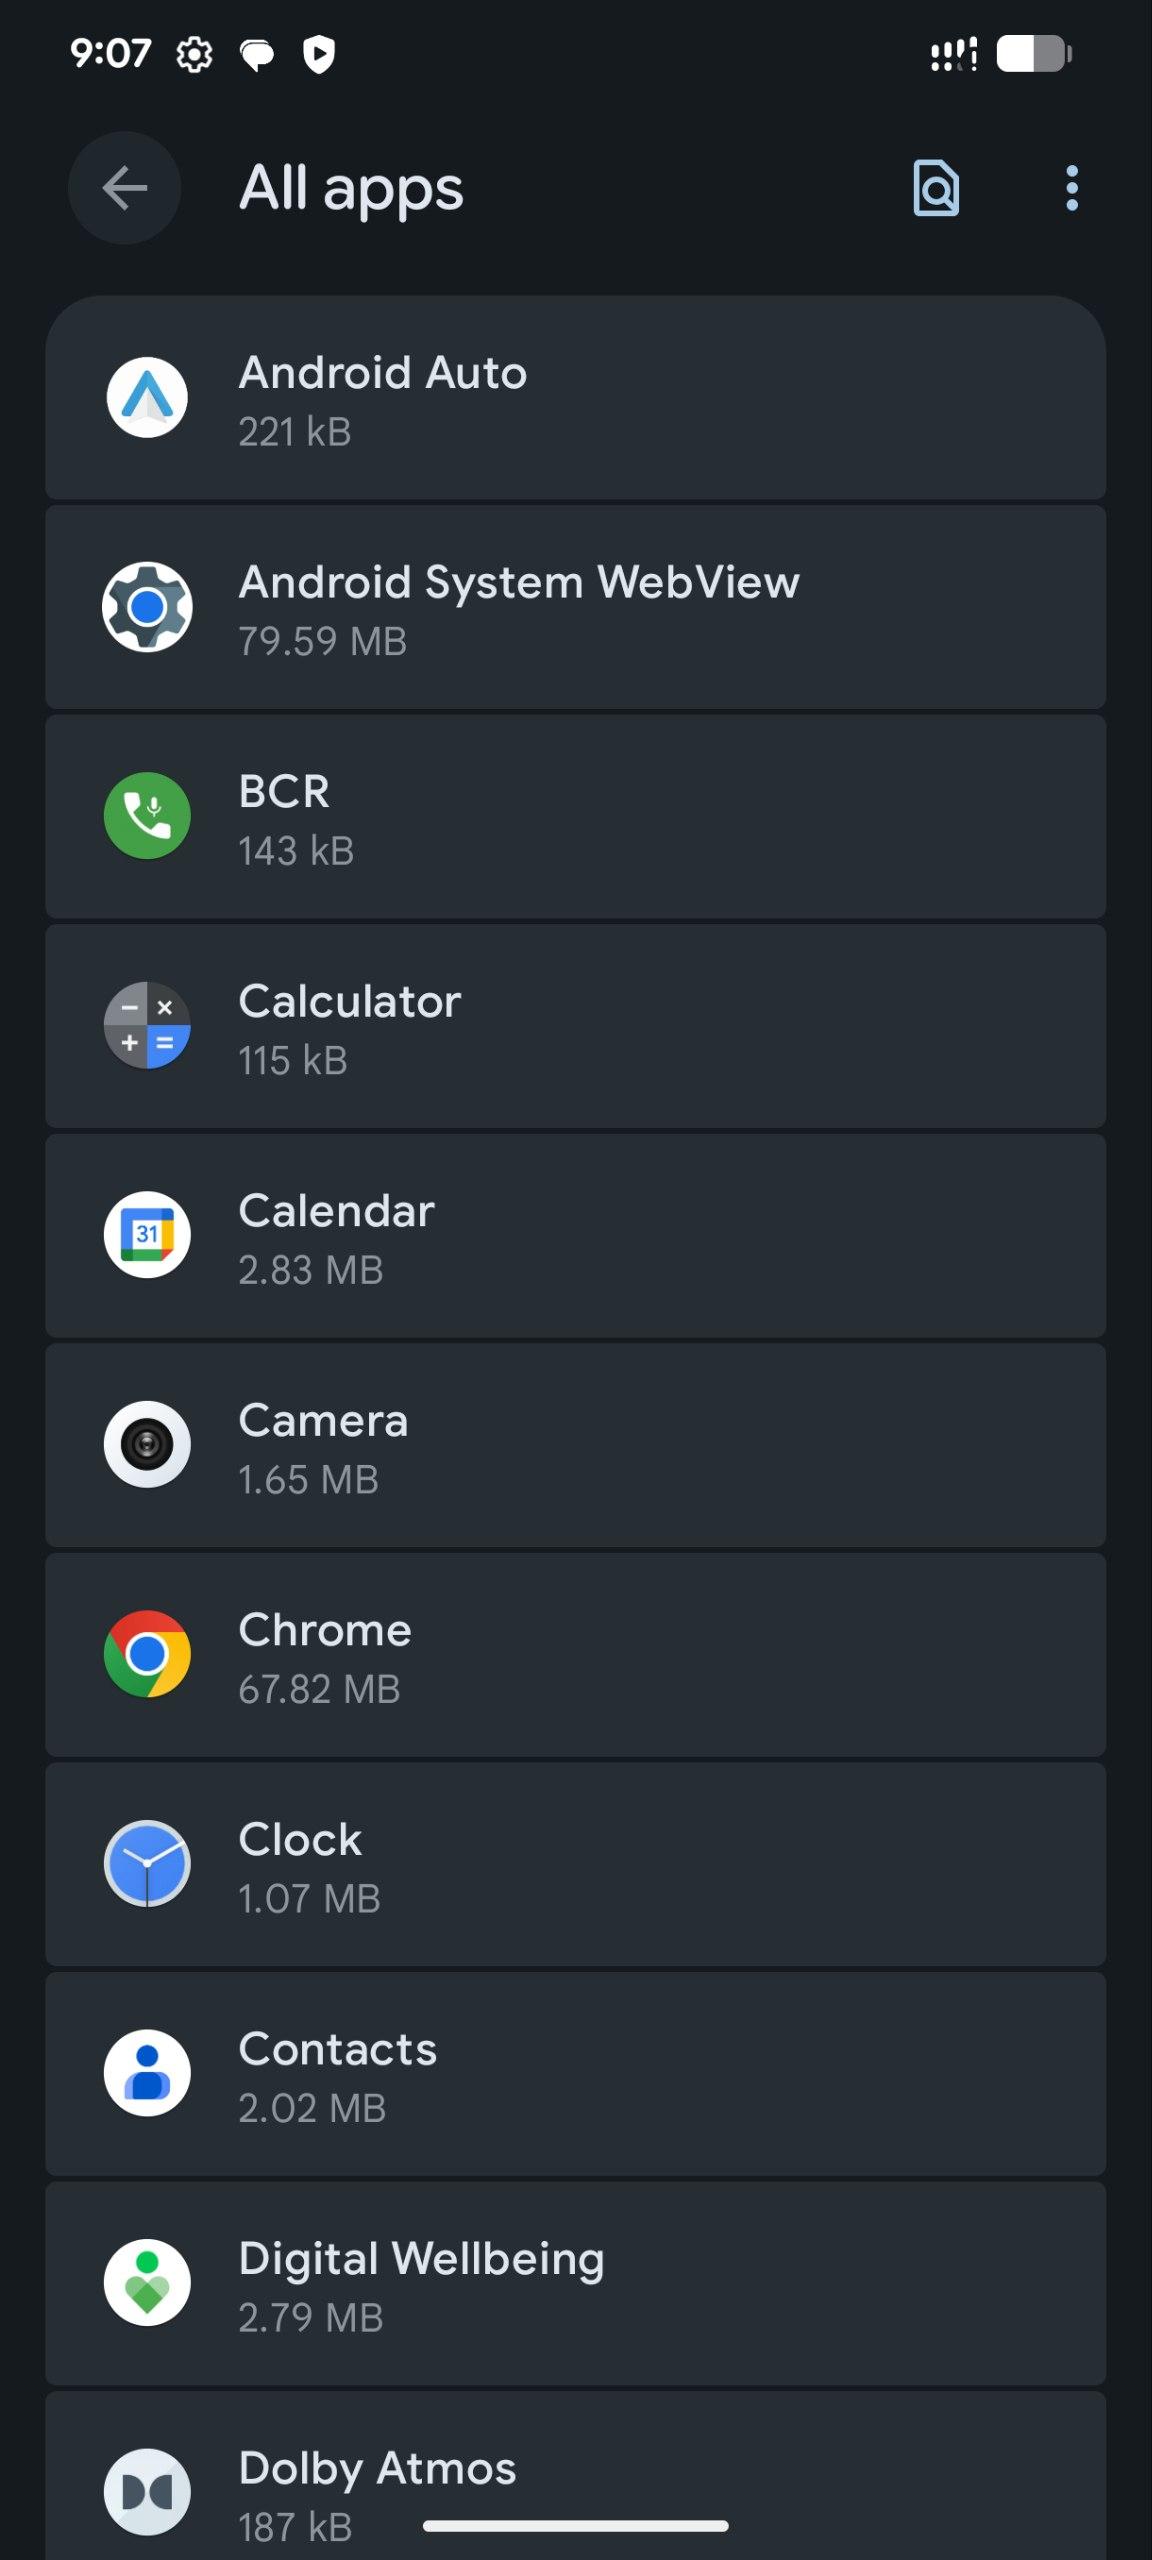Tap the green BCR phone icon
Image resolution: width=1152 pixels, height=2560 pixels.
click(x=147, y=816)
